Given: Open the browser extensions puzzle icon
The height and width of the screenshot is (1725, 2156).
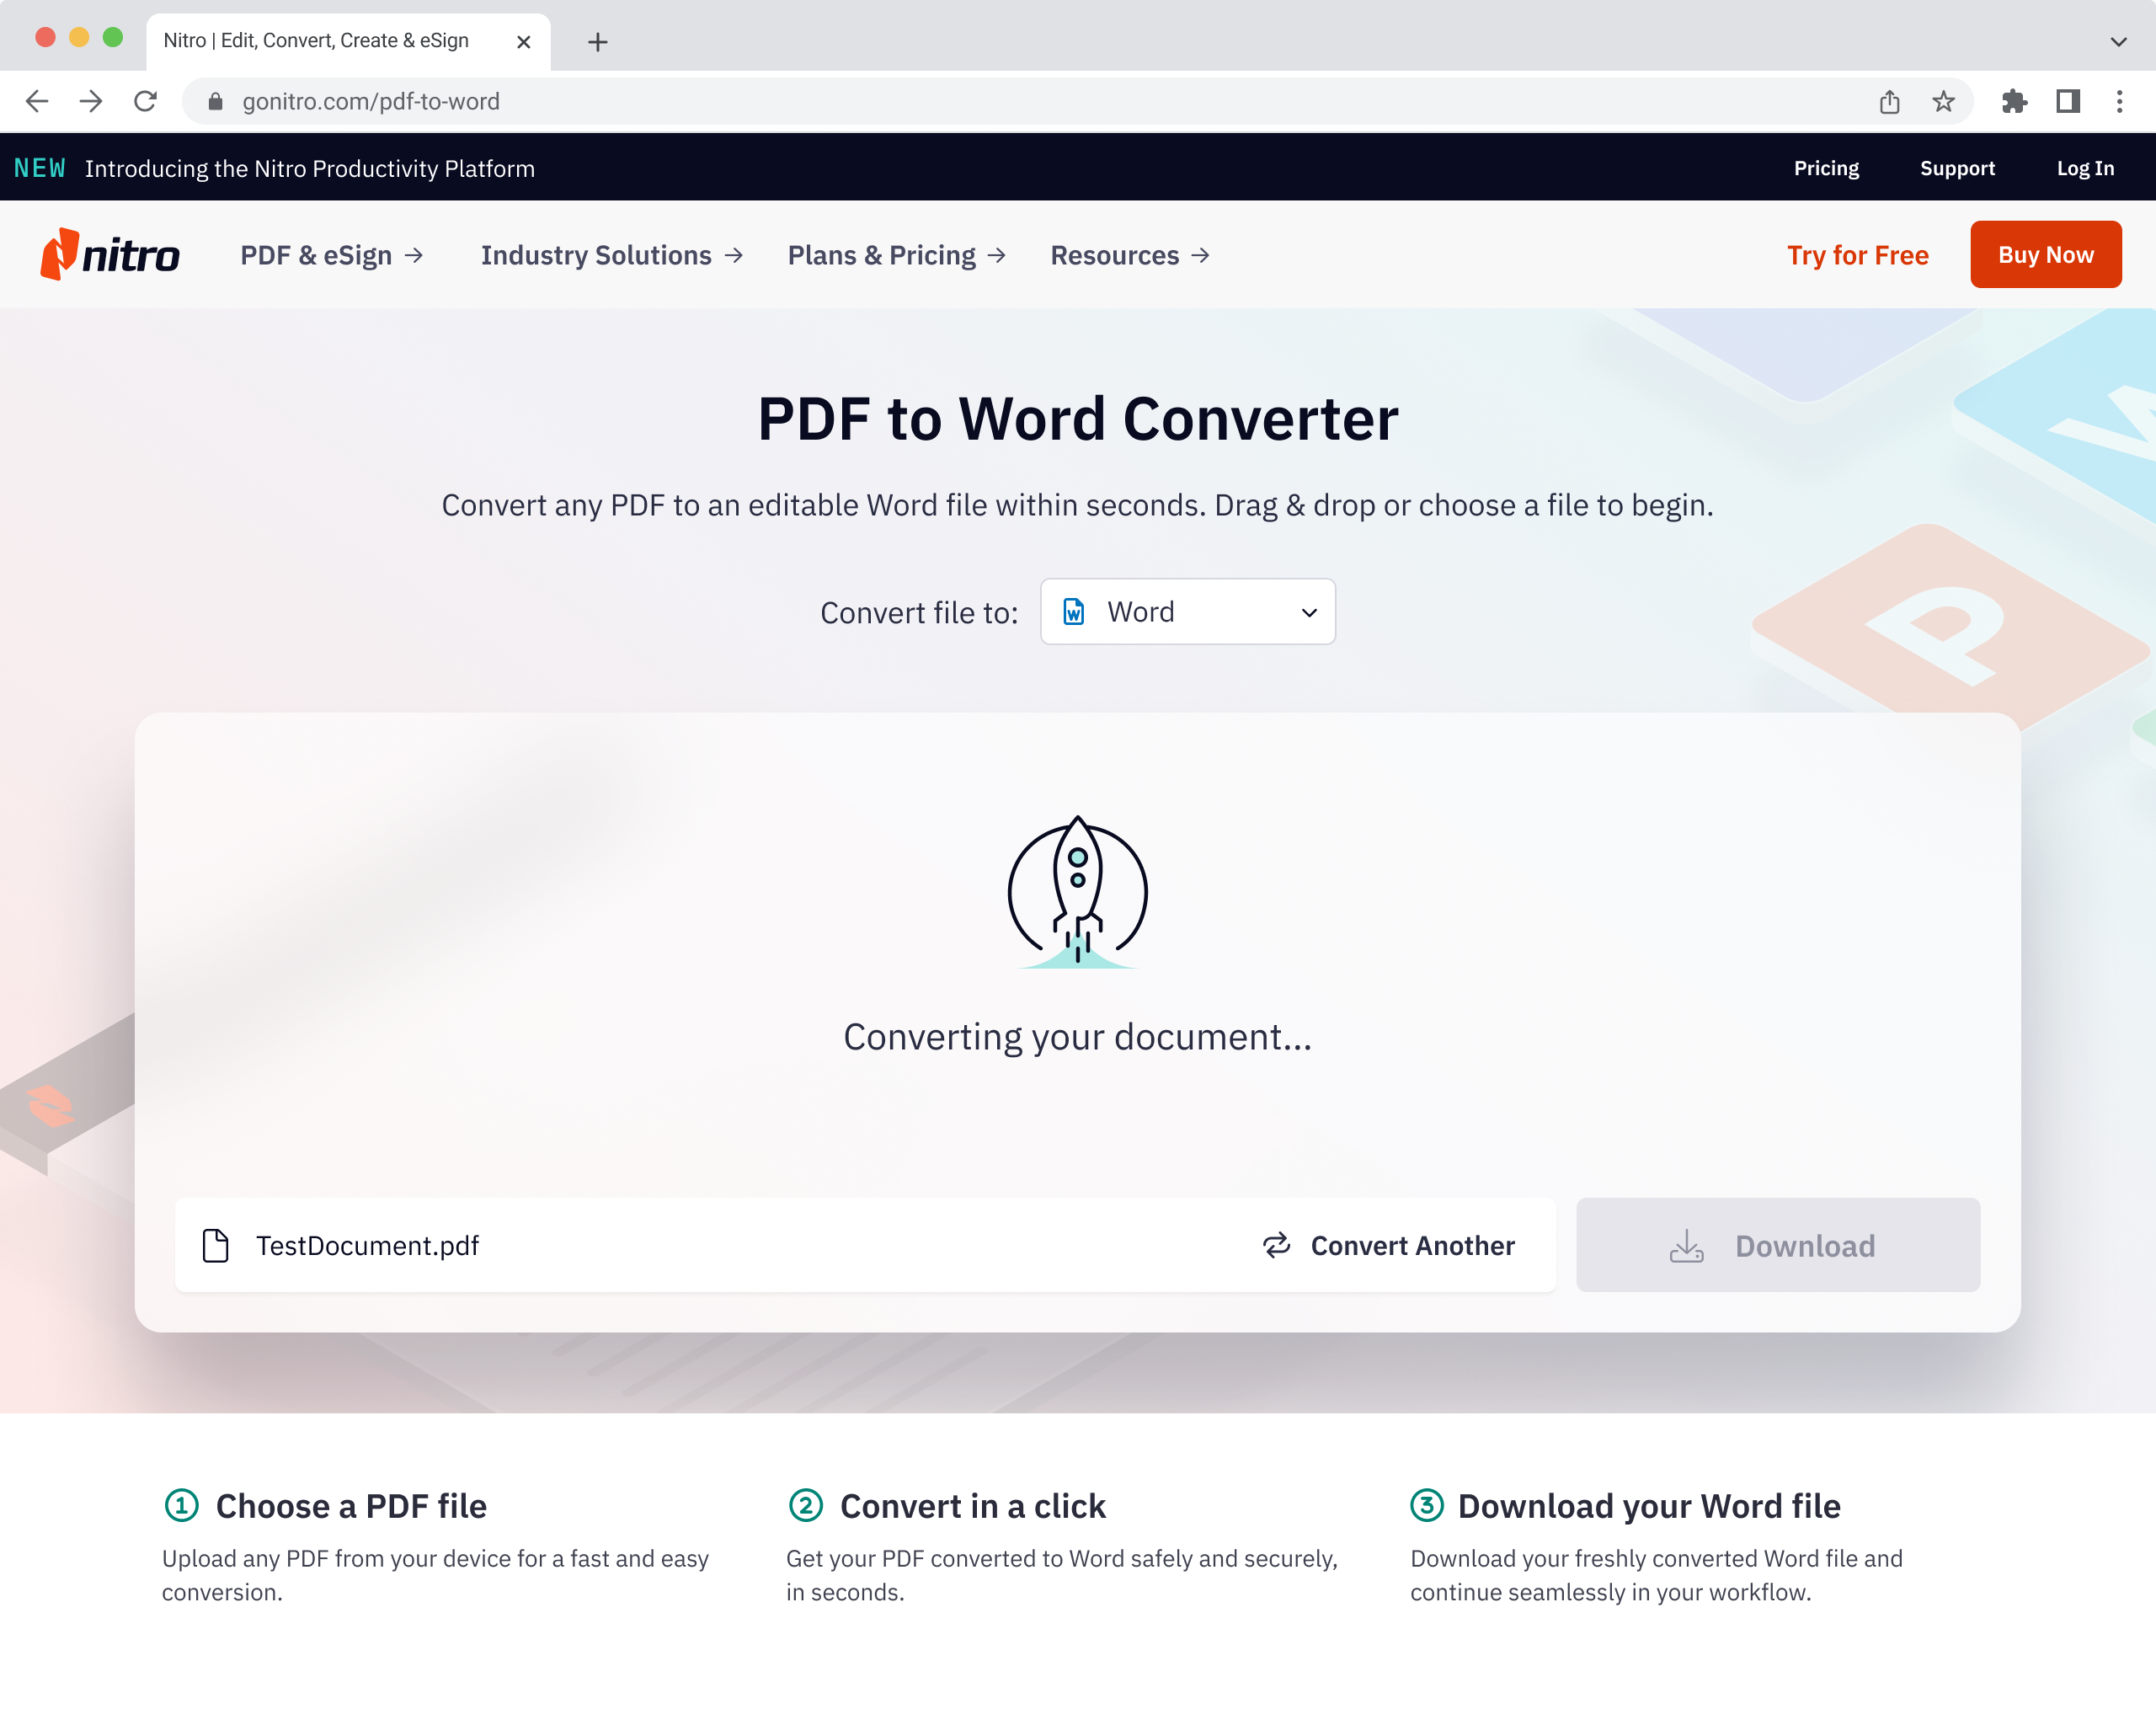Looking at the screenshot, I should pyautogui.click(x=2014, y=101).
